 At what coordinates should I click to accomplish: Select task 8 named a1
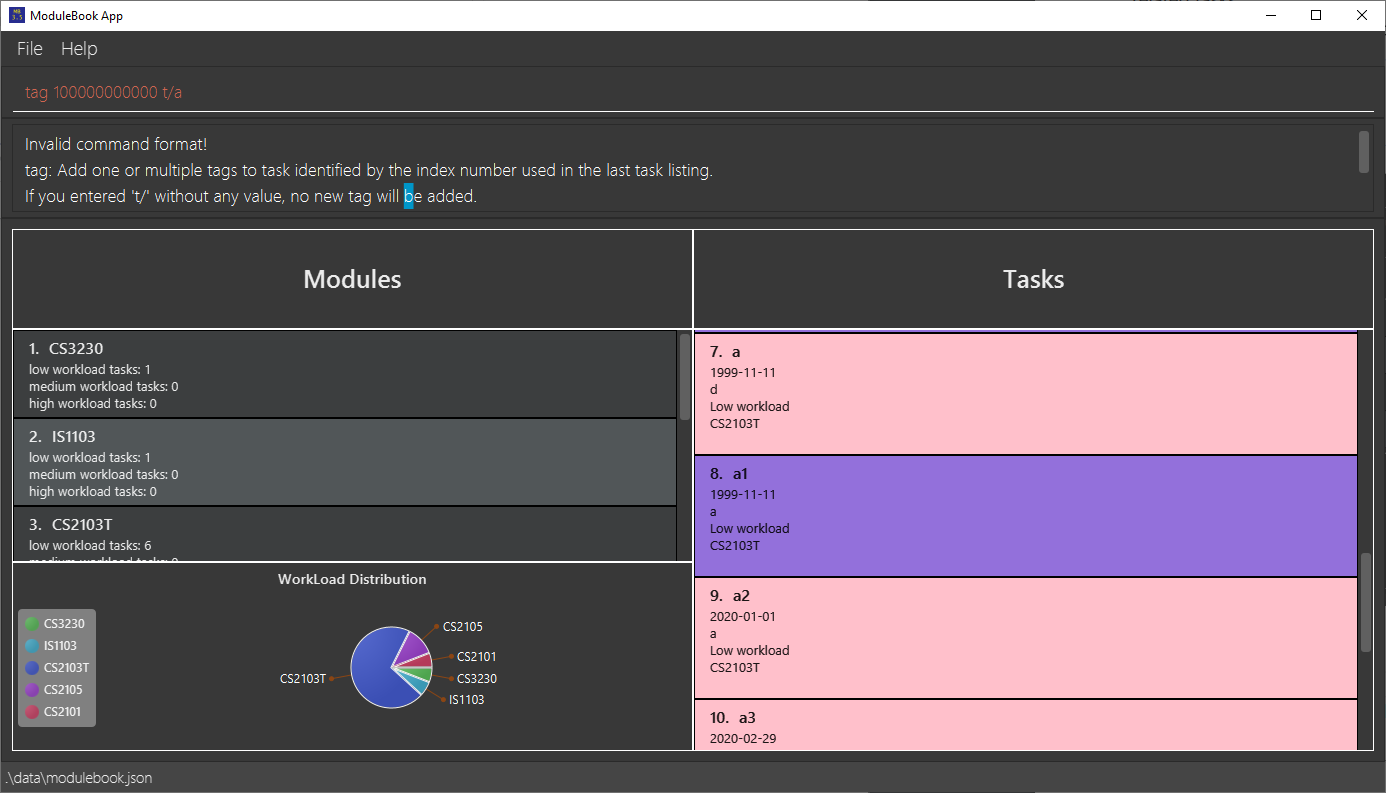[x=1026, y=516]
